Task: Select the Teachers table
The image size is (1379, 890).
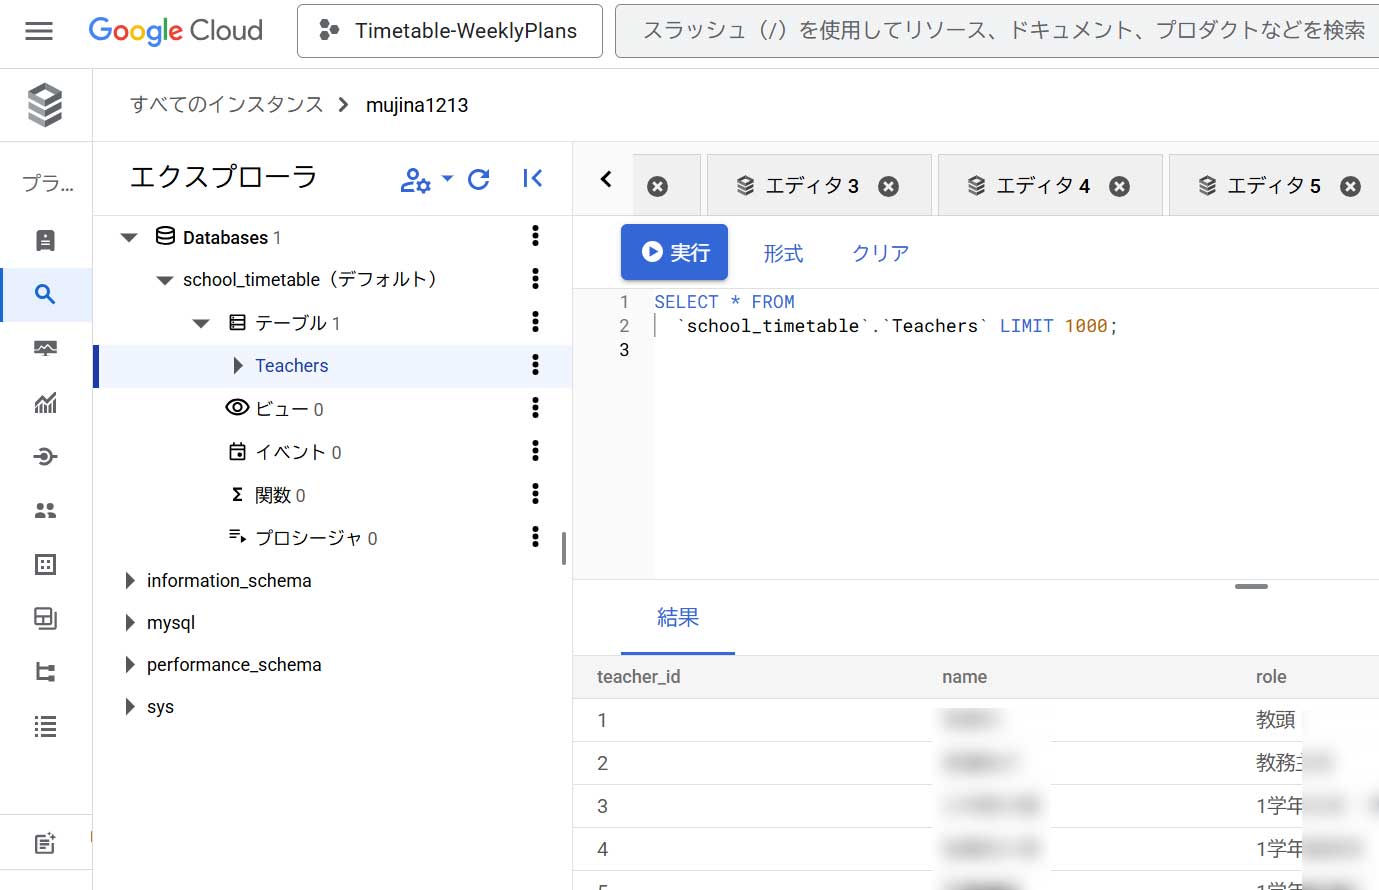Action: [291, 366]
